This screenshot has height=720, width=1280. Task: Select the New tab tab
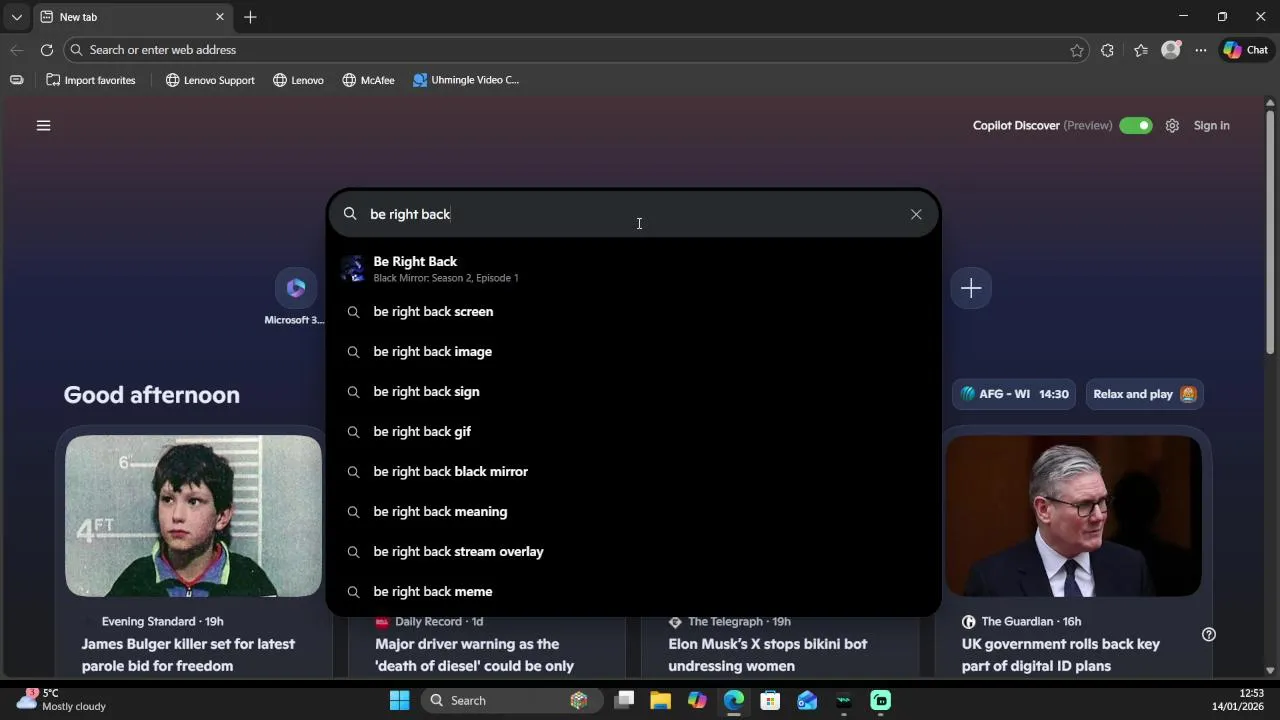click(x=132, y=17)
